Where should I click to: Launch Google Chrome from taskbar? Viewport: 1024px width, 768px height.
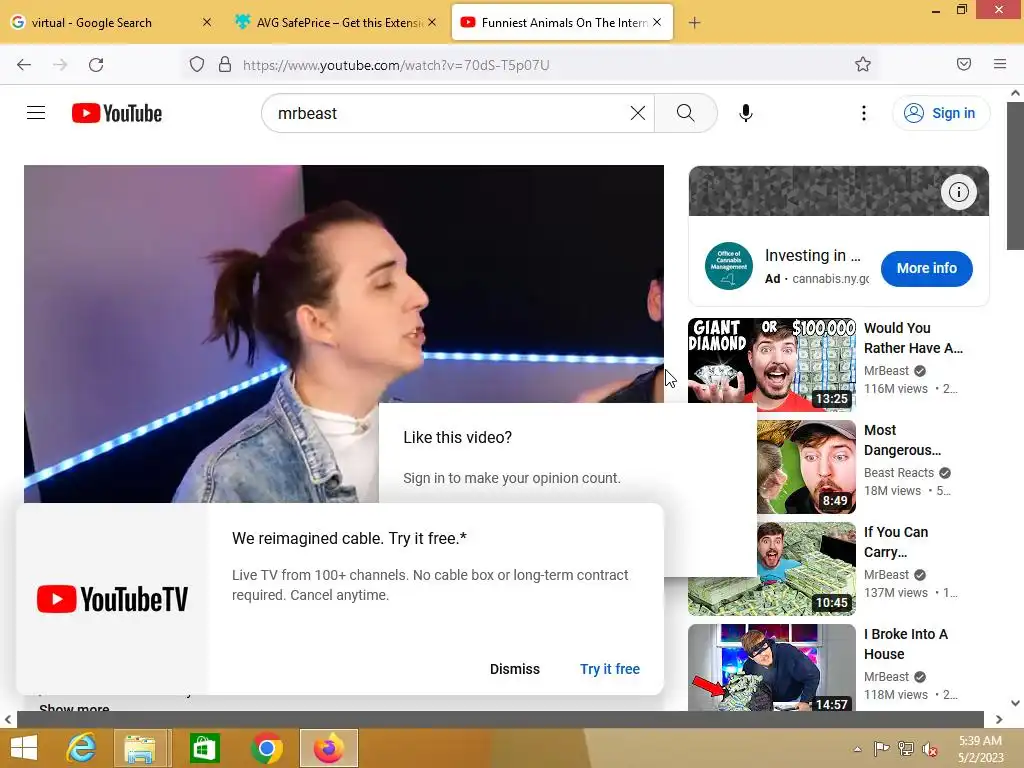(x=266, y=748)
